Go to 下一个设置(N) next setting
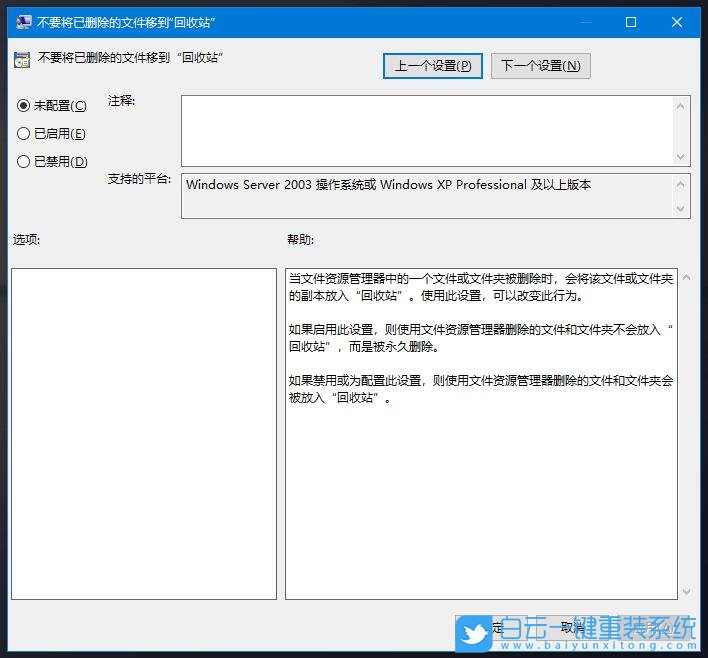This screenshot has height=658, width=708. click(540, 66)
